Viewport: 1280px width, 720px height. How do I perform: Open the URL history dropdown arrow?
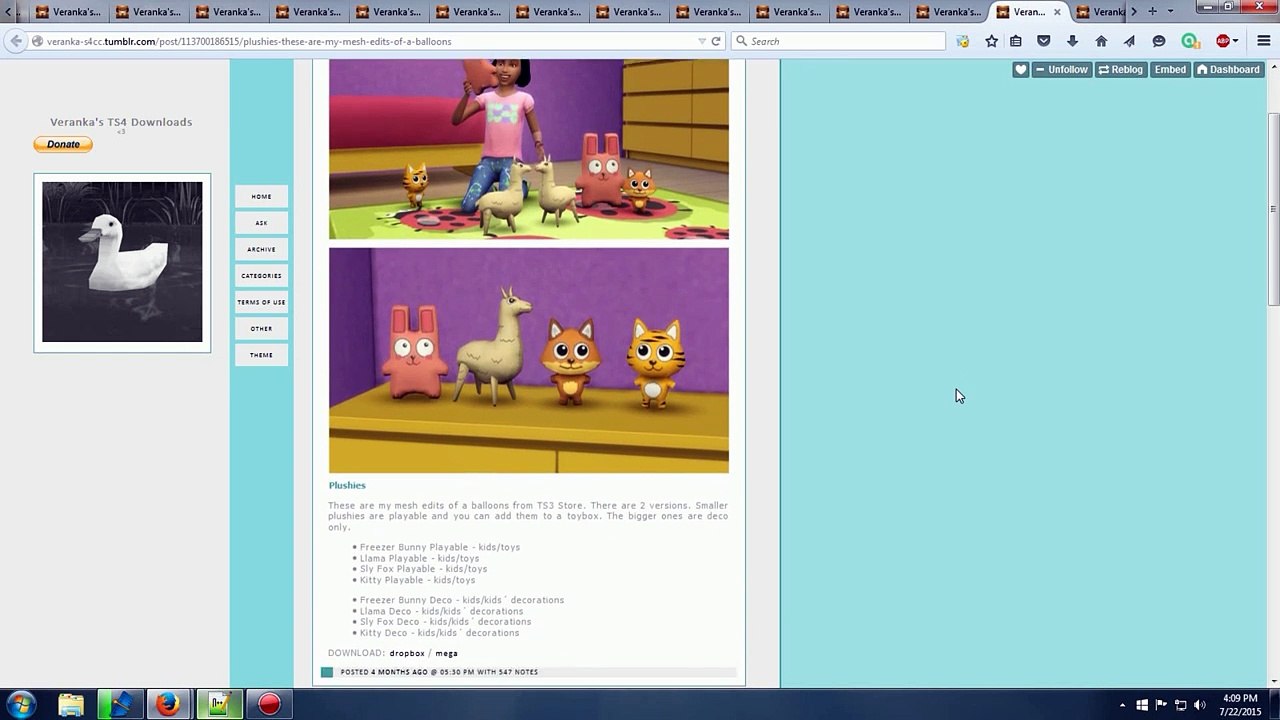(x=702, y=41)
